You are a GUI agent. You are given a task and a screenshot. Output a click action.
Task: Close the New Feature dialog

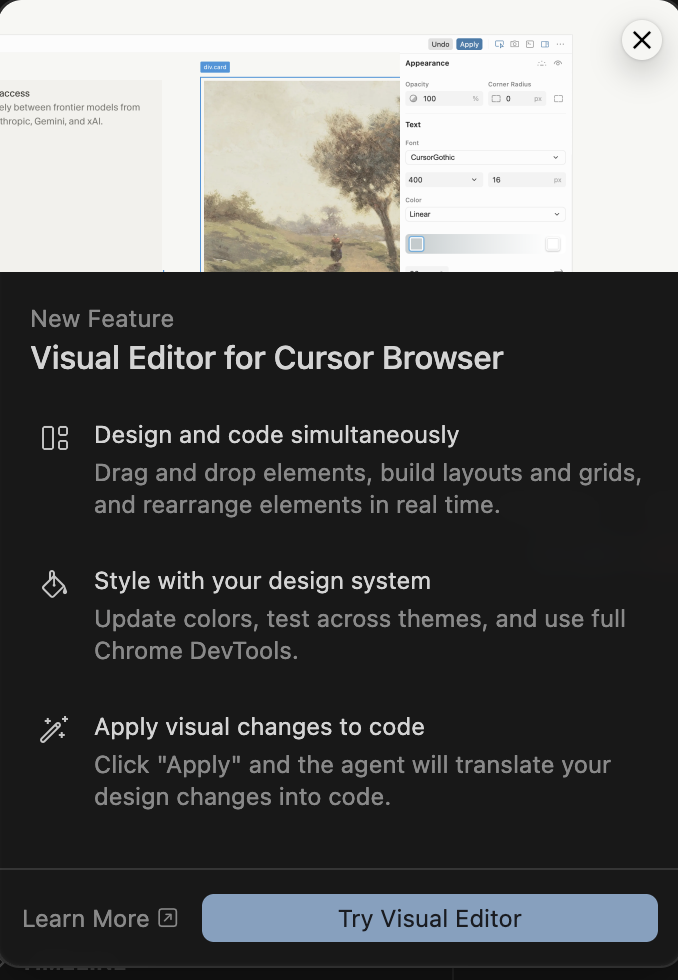(x=642, y=40)
